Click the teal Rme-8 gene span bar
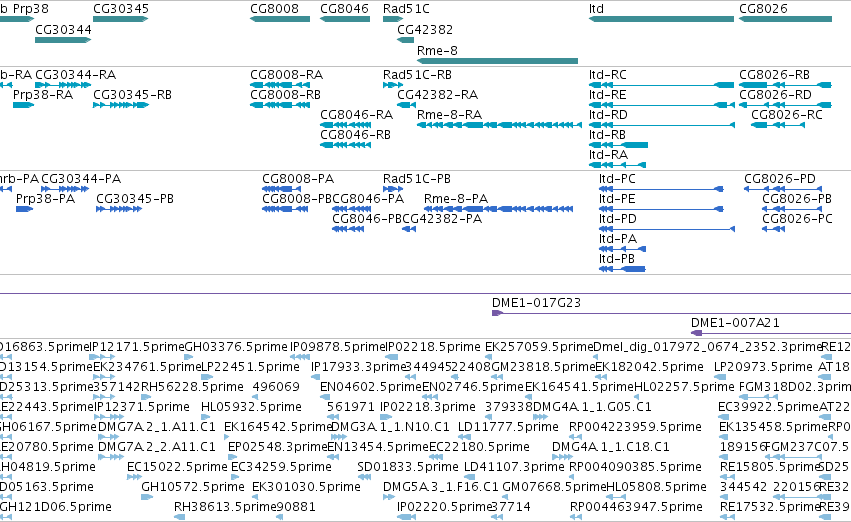Screen dimensions: 851x522 (497, 61)
